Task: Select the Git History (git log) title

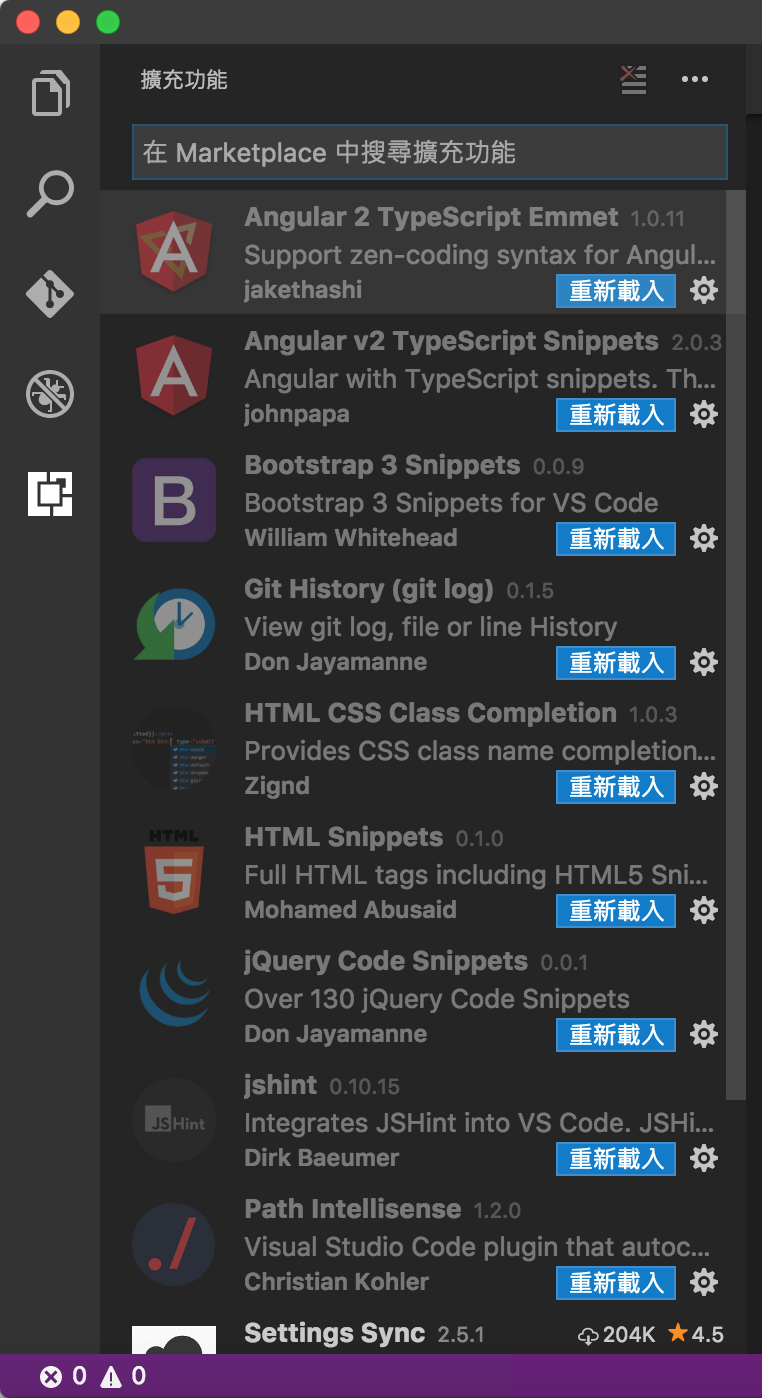Action: point(369,590)
